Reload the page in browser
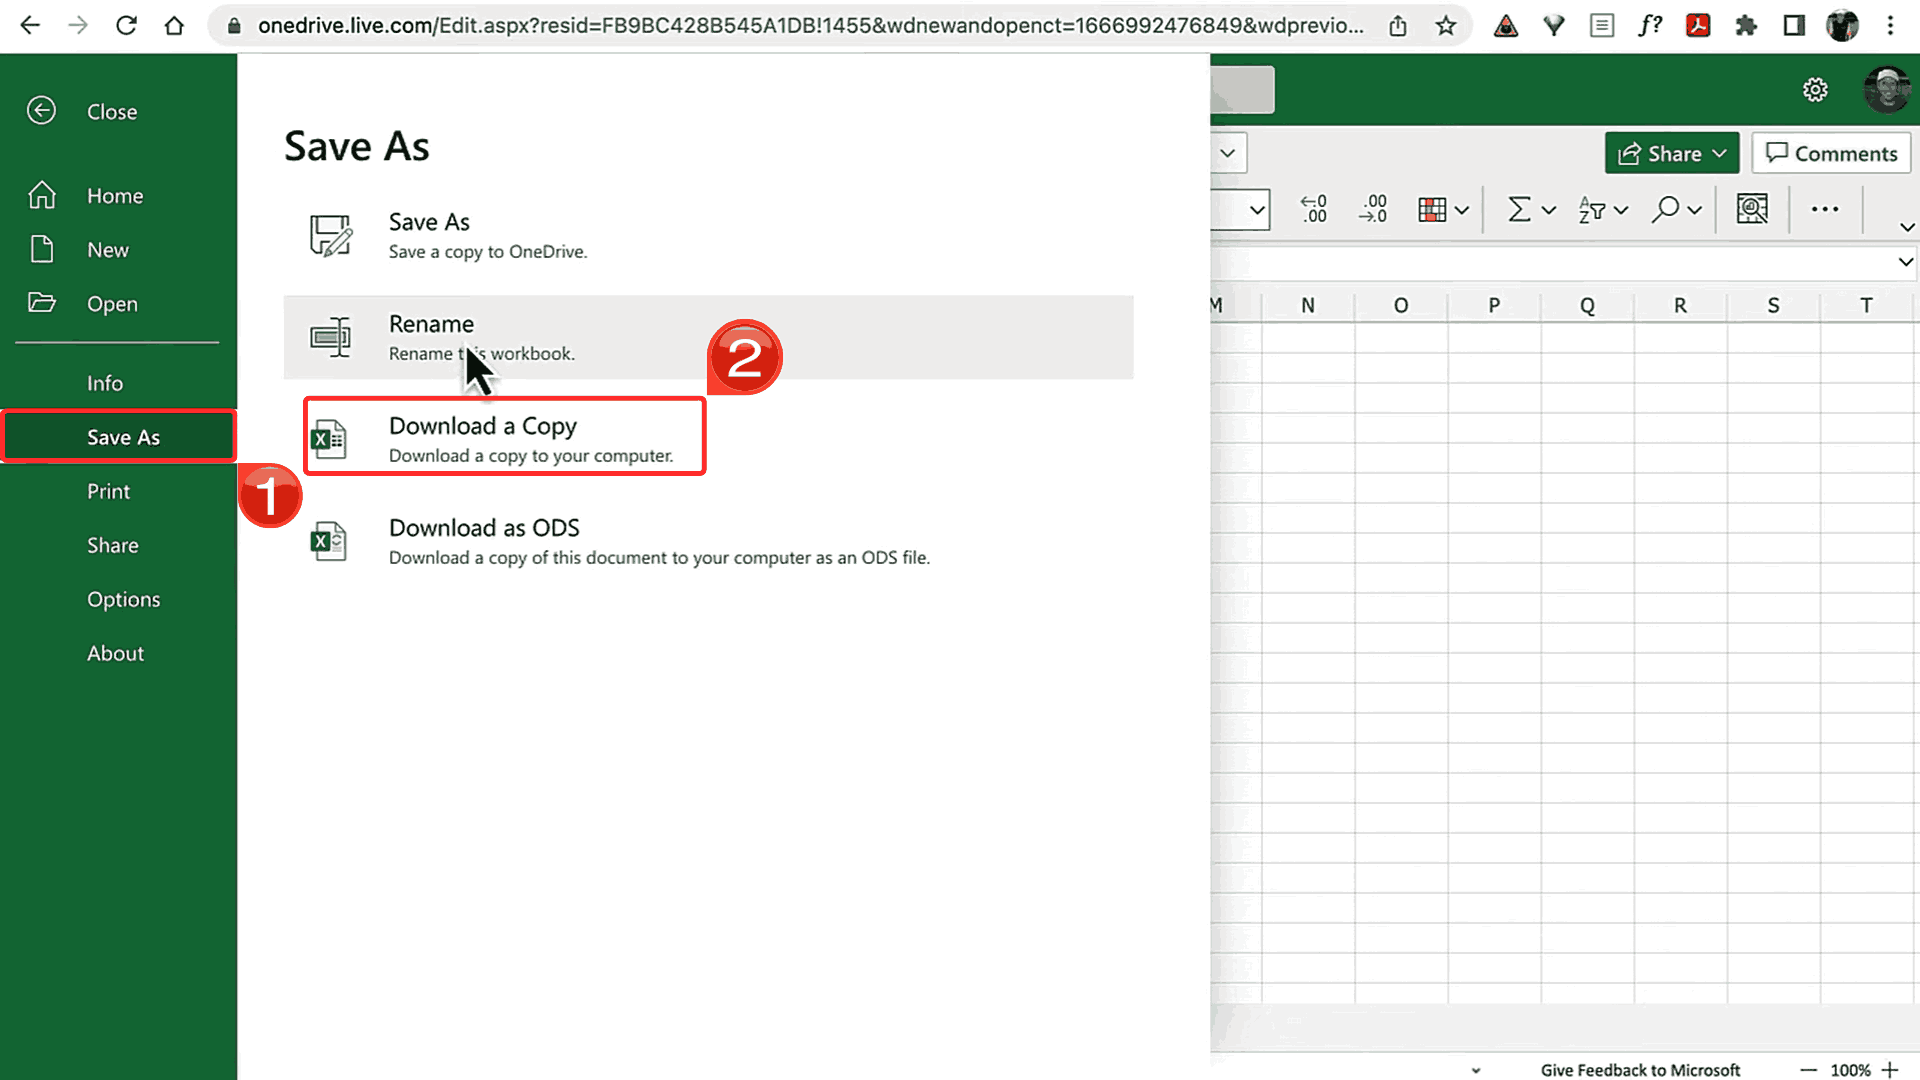 (x=126, y=25)
